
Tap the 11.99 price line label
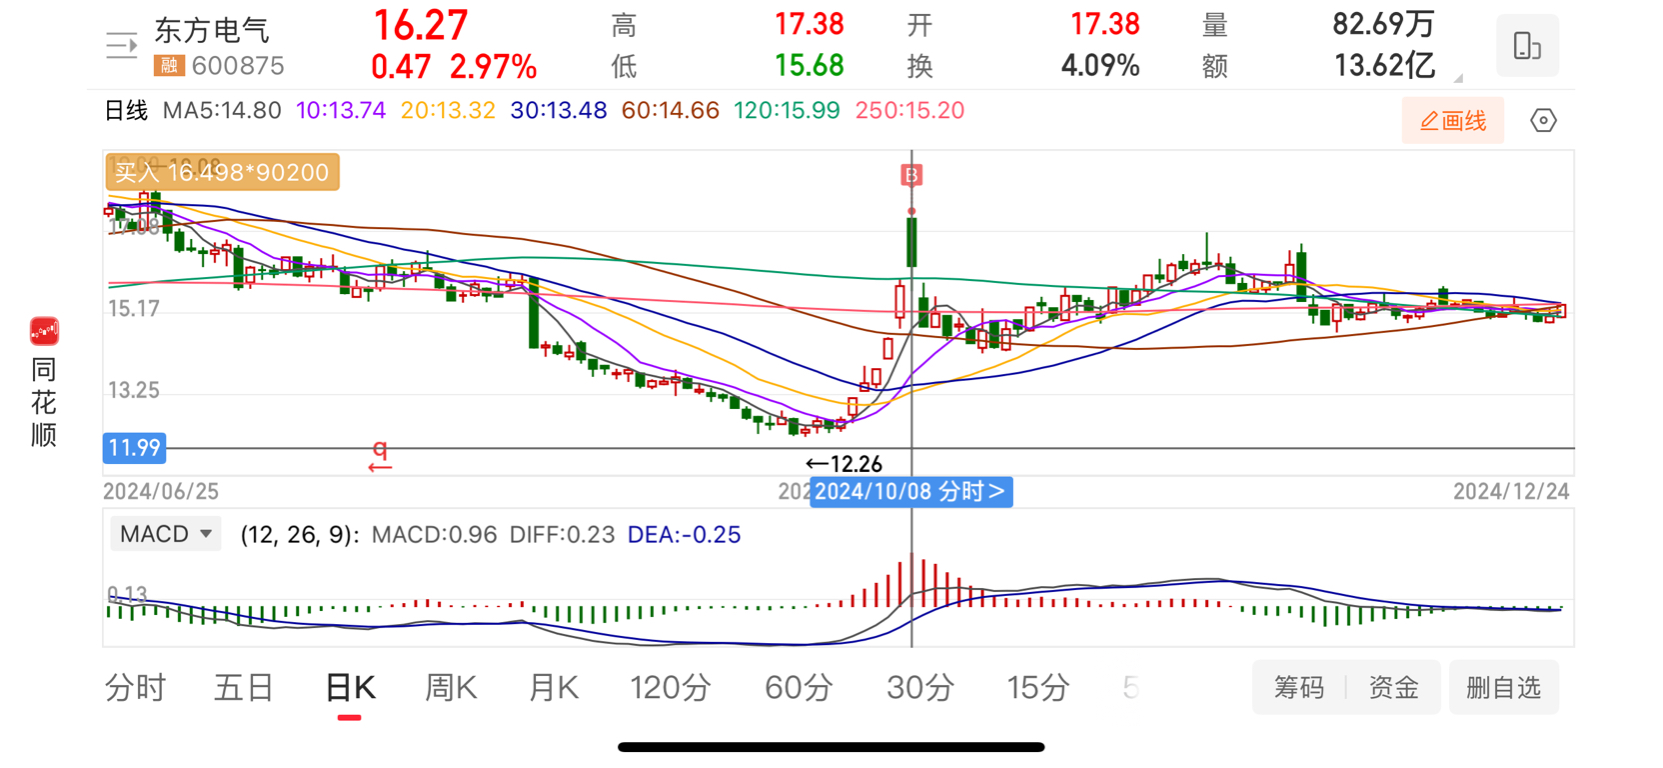134,448
